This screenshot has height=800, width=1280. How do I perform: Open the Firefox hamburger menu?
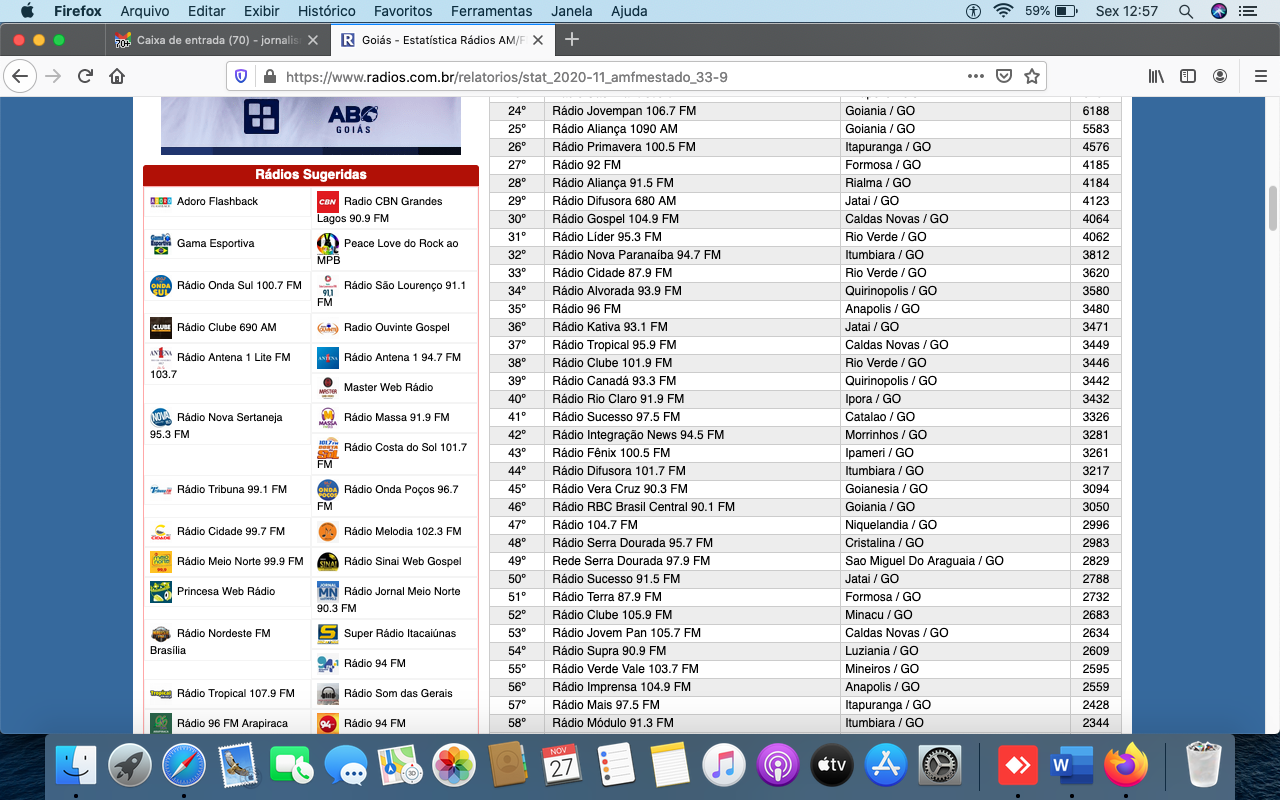tap(1260, 76)
